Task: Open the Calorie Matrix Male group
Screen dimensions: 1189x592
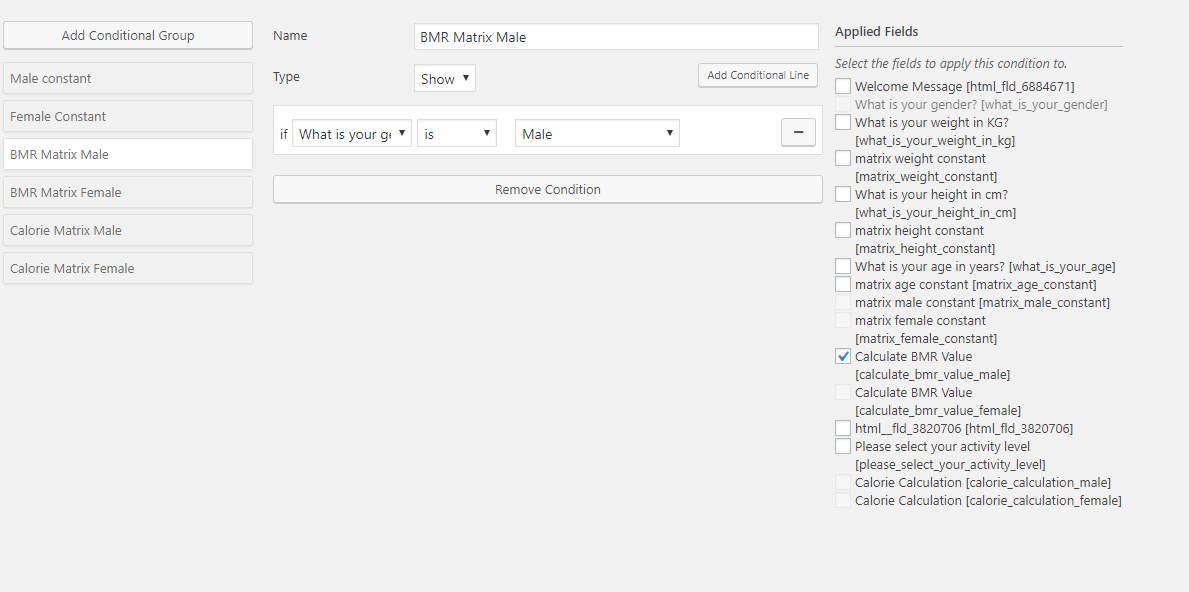Action: [127, 230]
